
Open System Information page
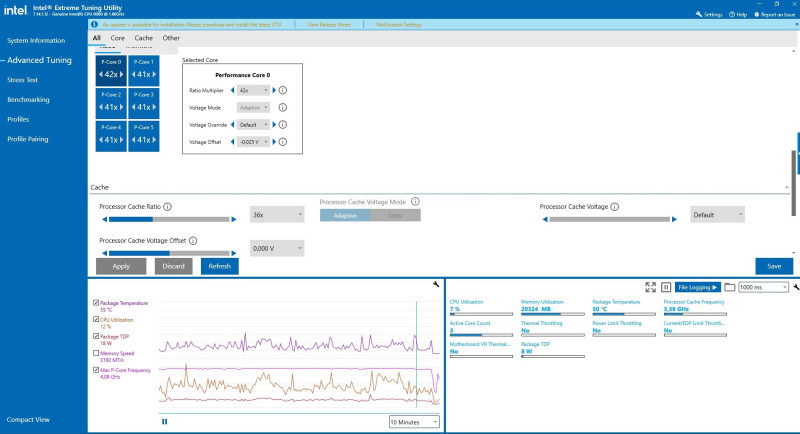(x=36, y=40)
